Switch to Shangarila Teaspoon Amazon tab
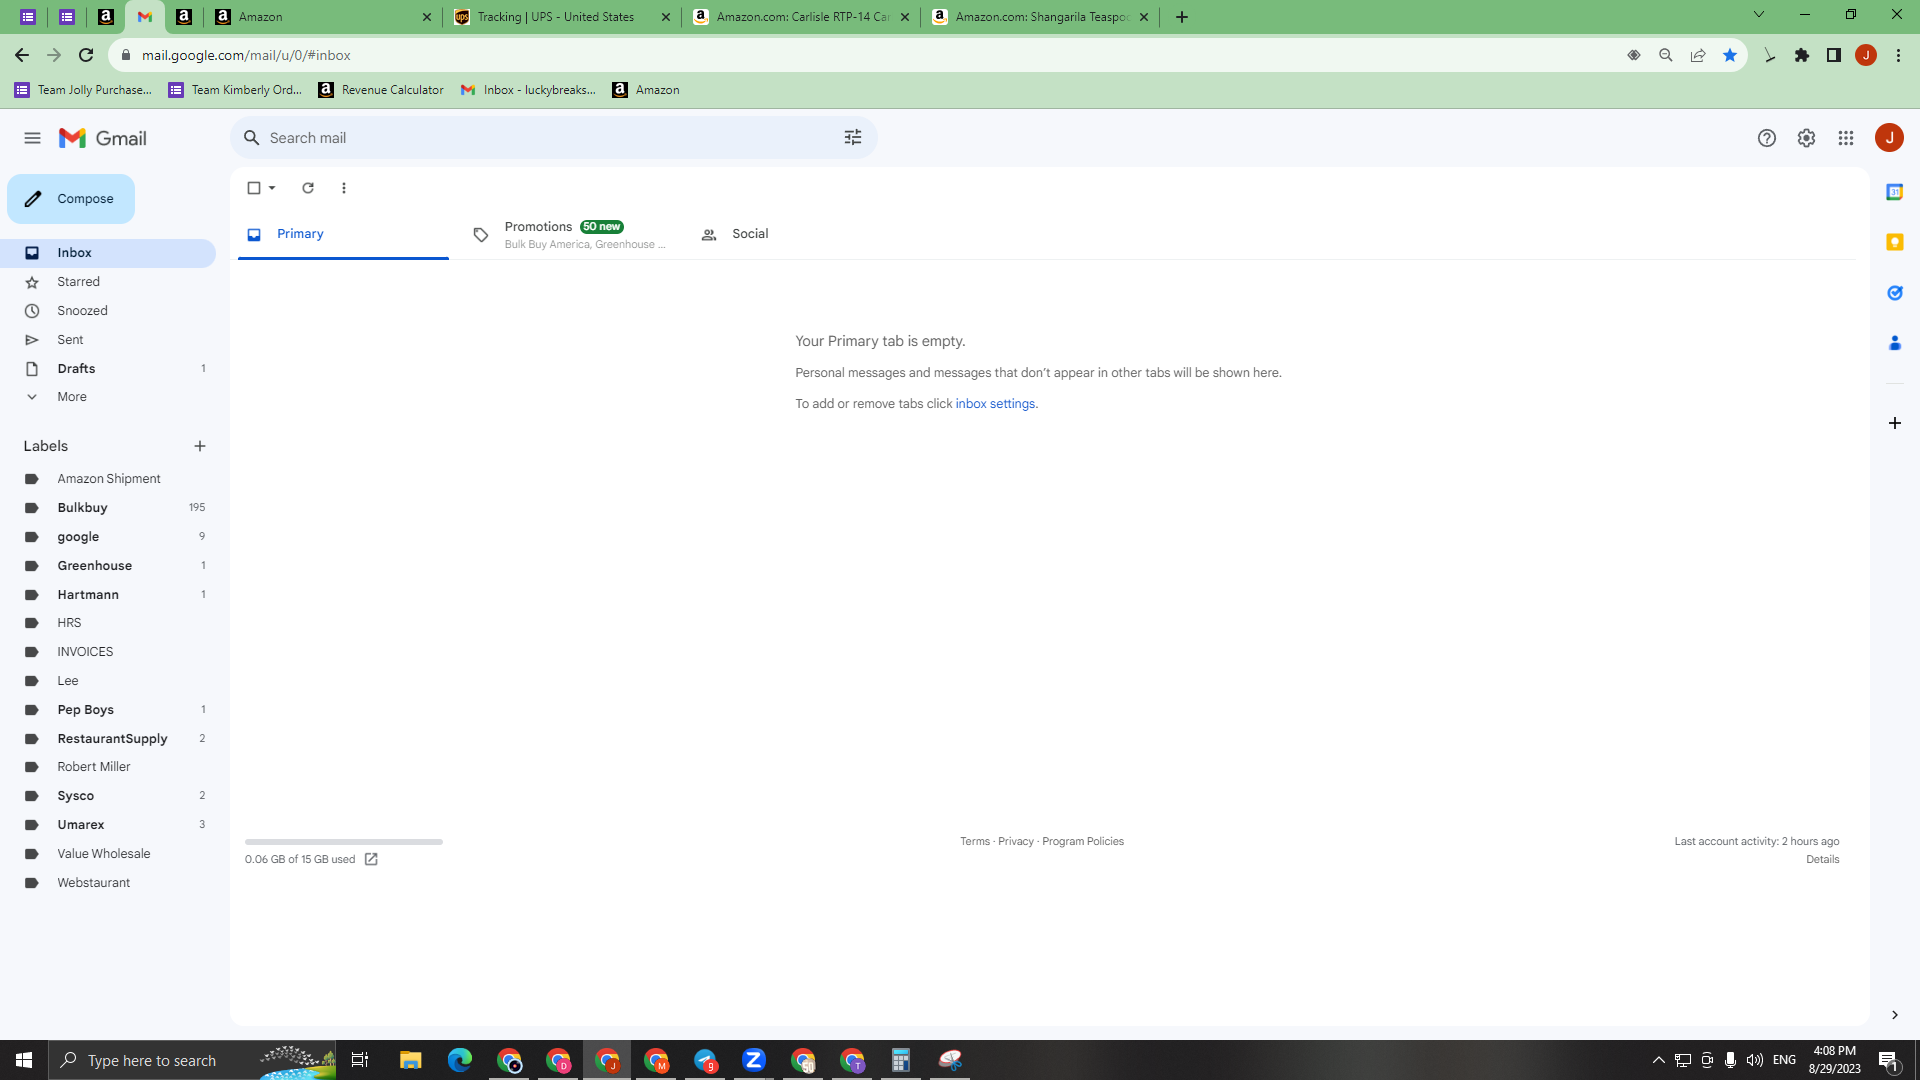 (x=1040, y=17)
